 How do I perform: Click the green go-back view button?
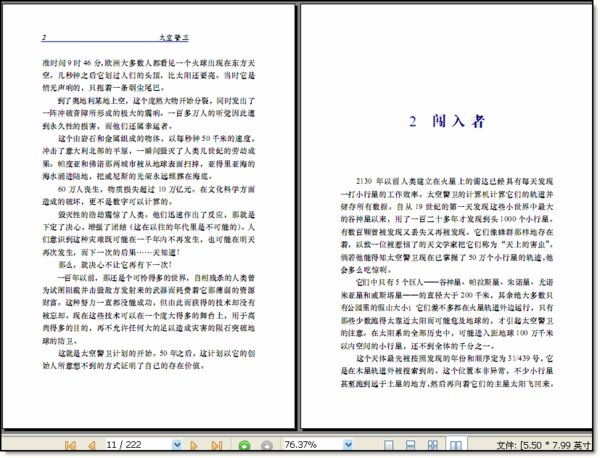click(x=244, y=446)
